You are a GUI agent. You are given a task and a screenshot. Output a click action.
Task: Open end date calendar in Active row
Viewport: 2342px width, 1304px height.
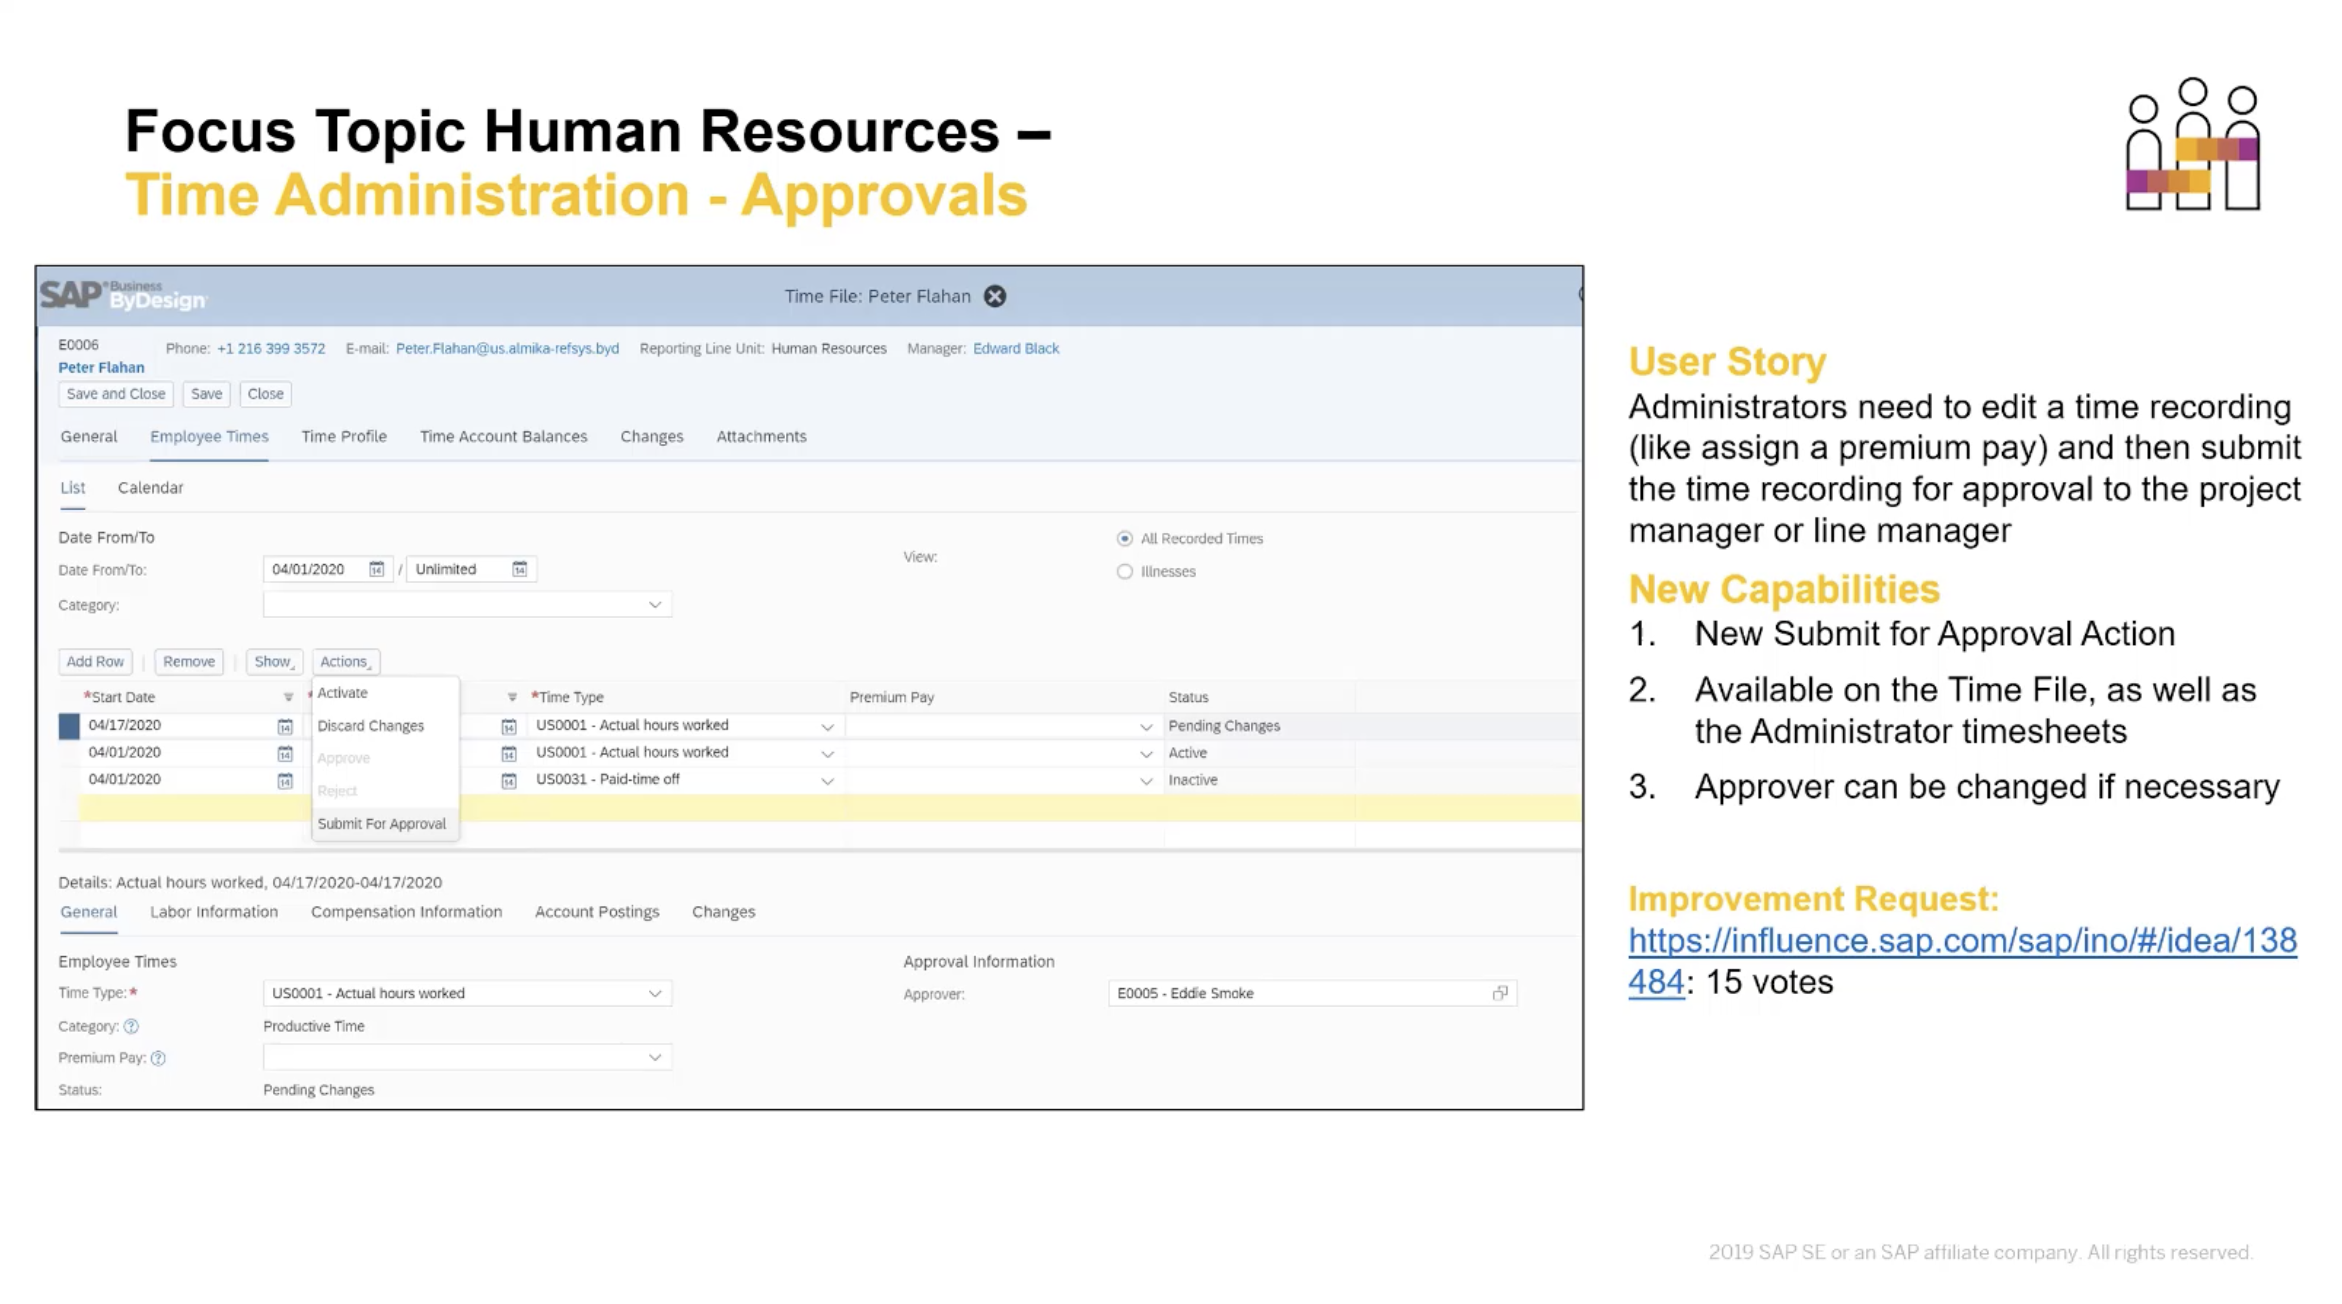(x=508, y=753)
